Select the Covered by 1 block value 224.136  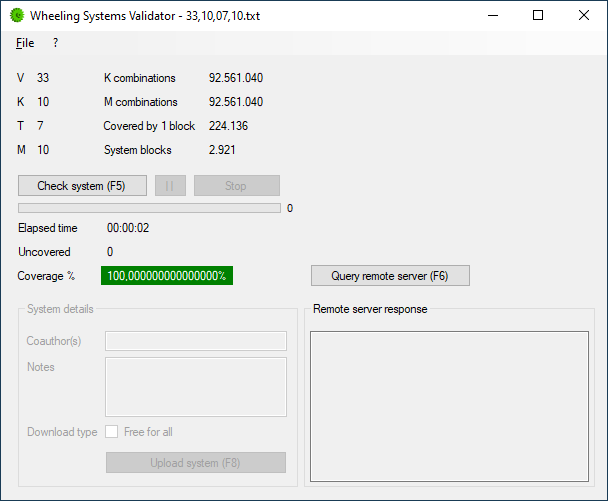tap(228, 126)
